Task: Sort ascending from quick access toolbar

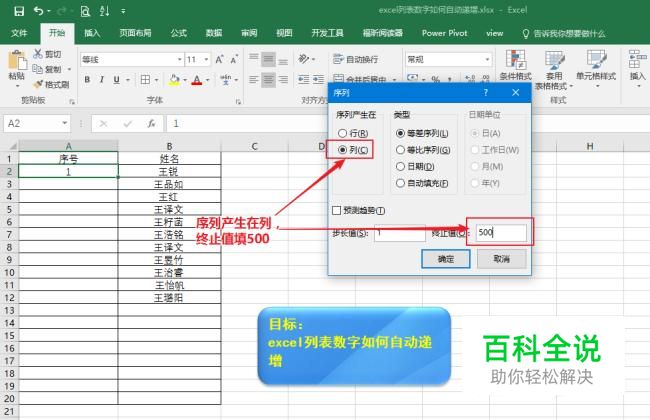Action: tap(104, 11)
